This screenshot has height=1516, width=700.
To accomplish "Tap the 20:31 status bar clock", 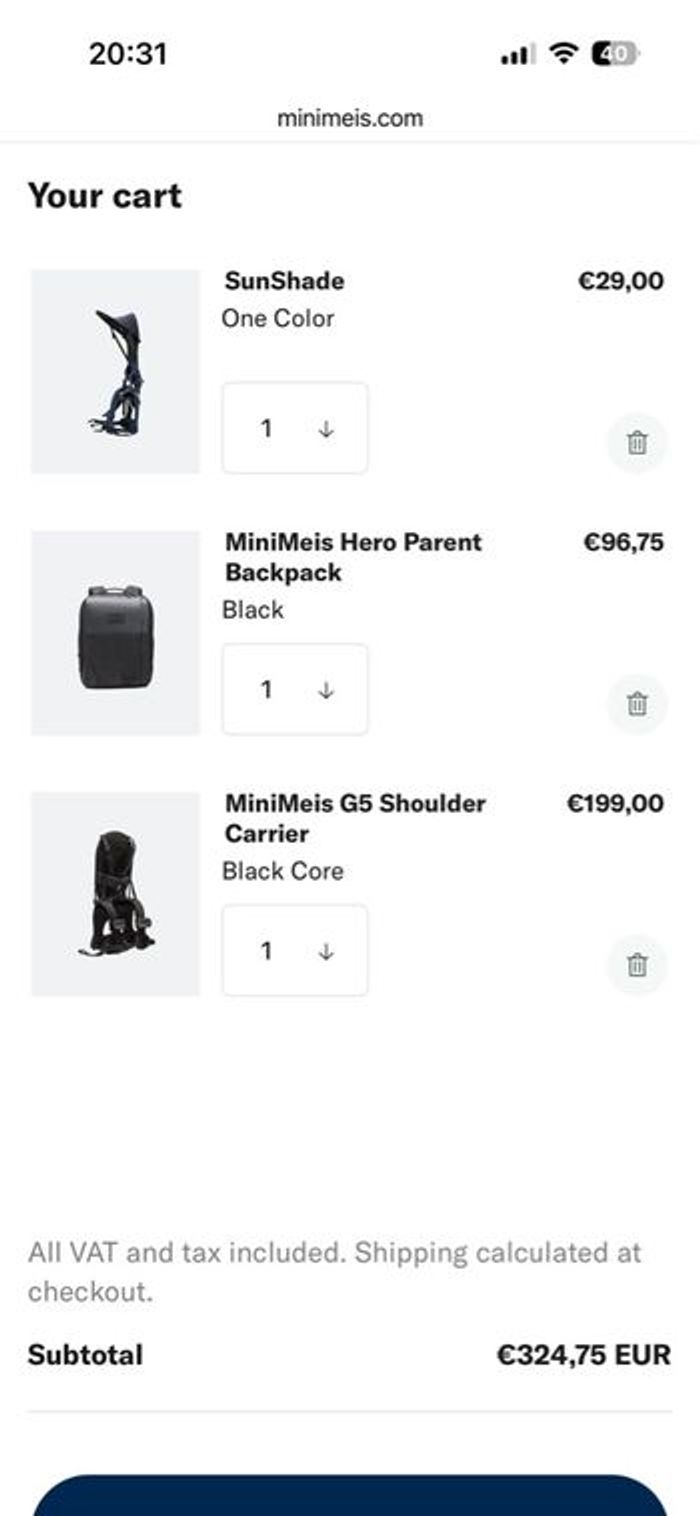I will (x=128, y=53).
